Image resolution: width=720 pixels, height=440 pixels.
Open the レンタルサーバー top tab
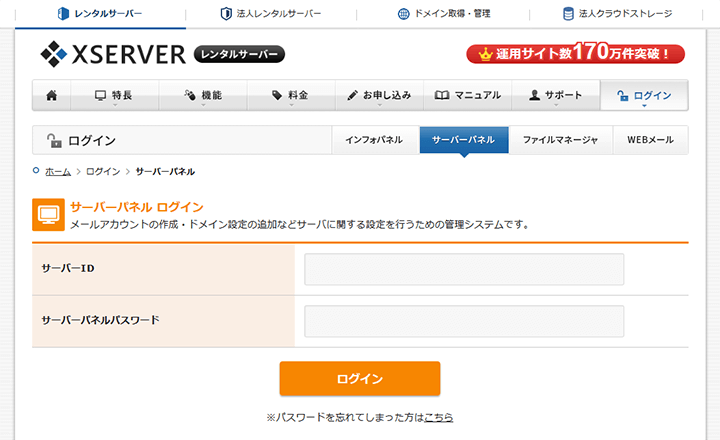click(x=100, y=14)
